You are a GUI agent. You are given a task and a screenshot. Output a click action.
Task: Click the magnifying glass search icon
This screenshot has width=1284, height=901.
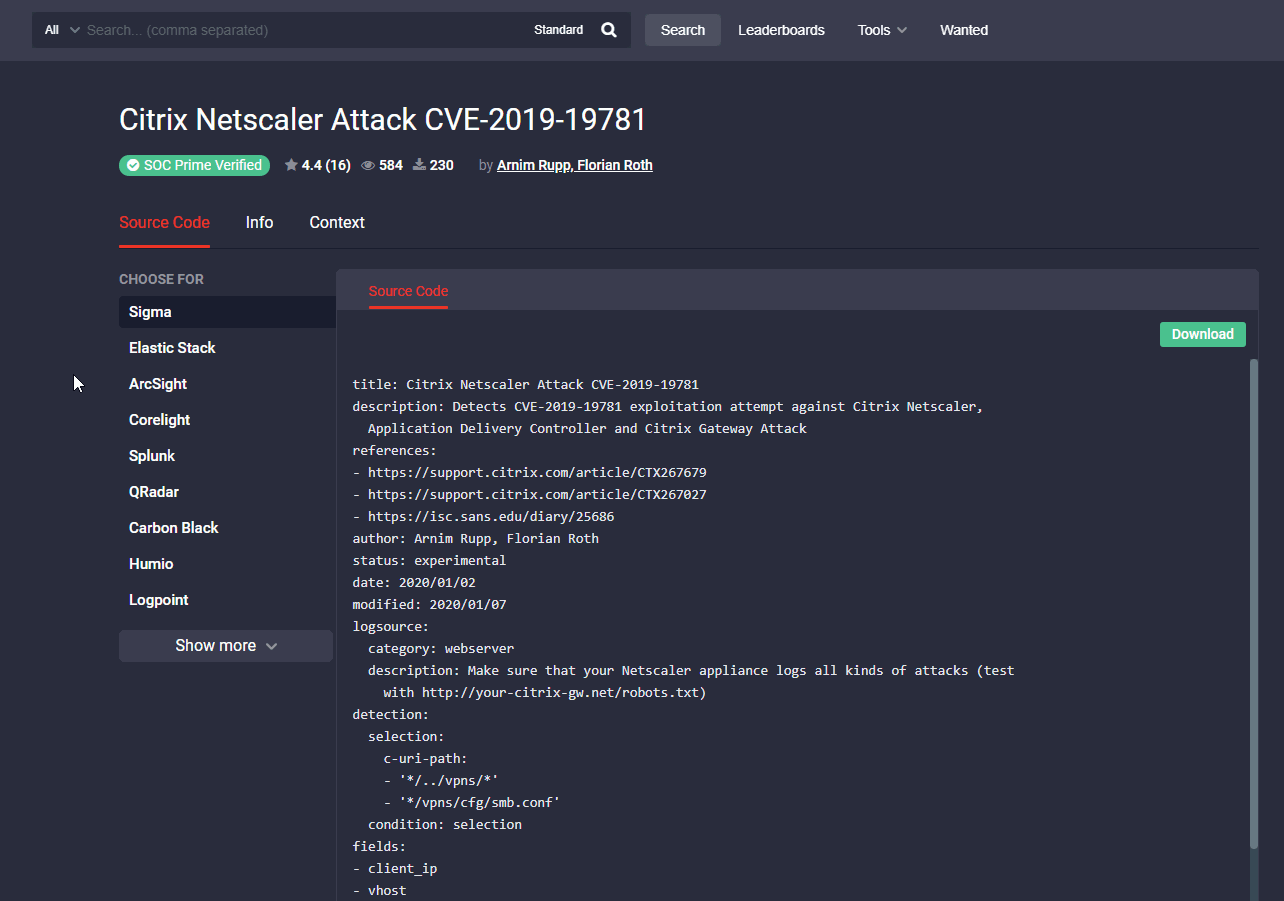click(x=609, y=30)
